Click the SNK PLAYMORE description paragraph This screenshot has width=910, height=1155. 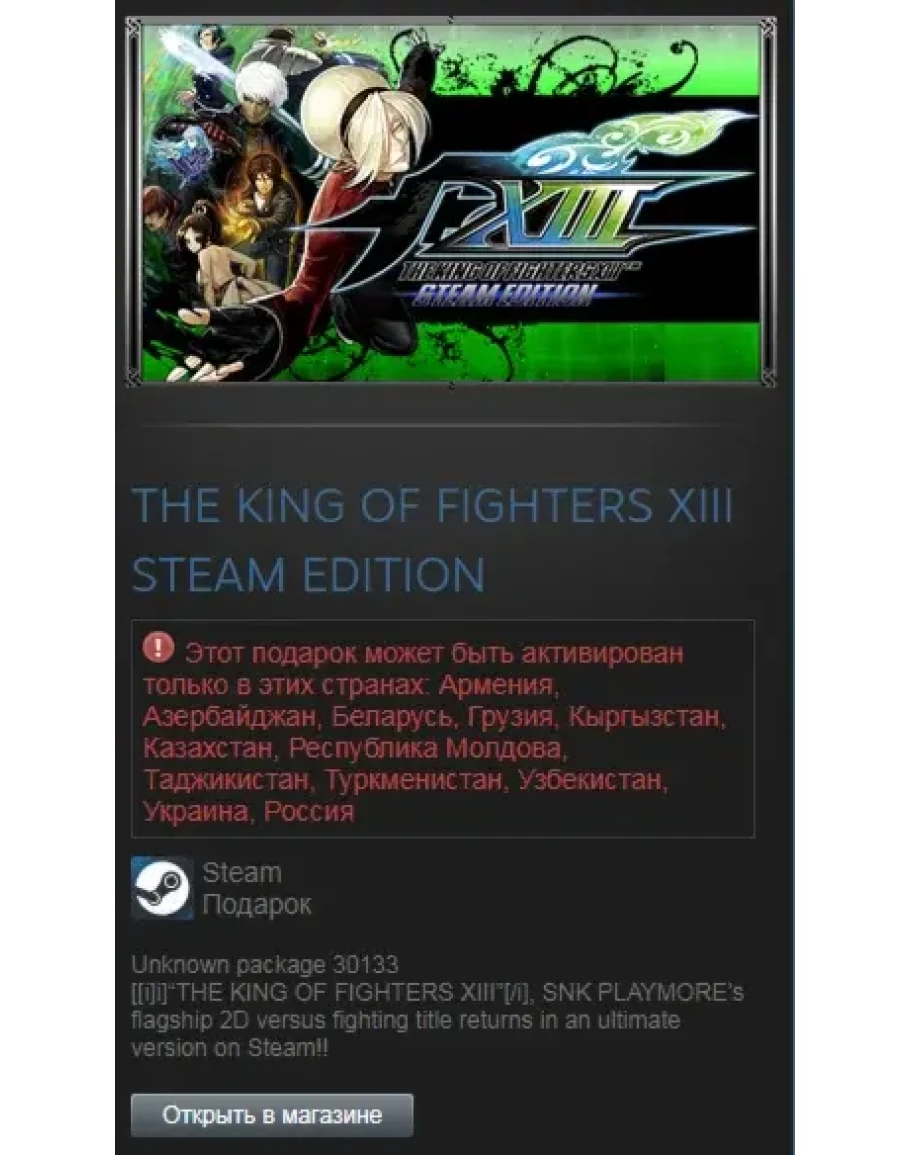[438, 1019]
